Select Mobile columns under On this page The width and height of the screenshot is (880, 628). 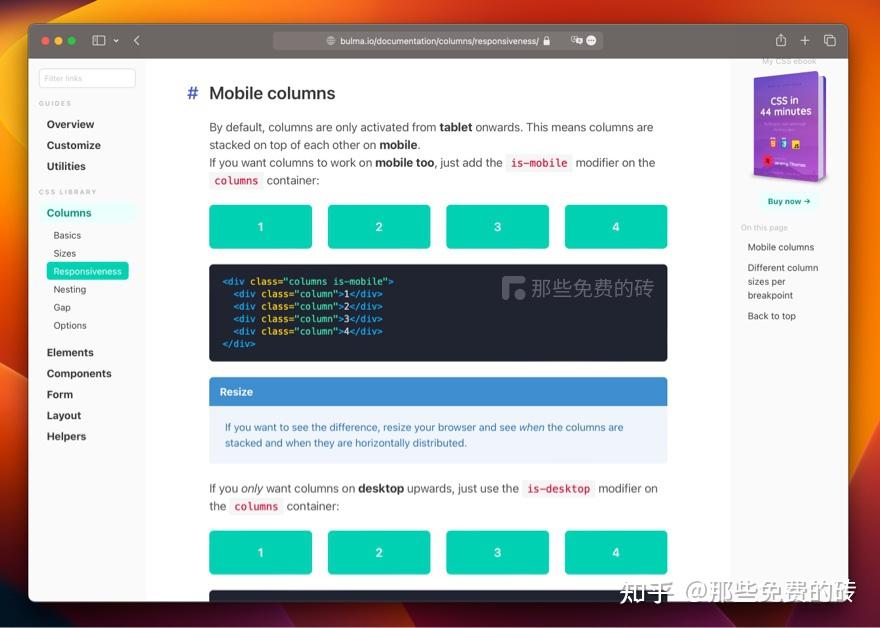781,247
